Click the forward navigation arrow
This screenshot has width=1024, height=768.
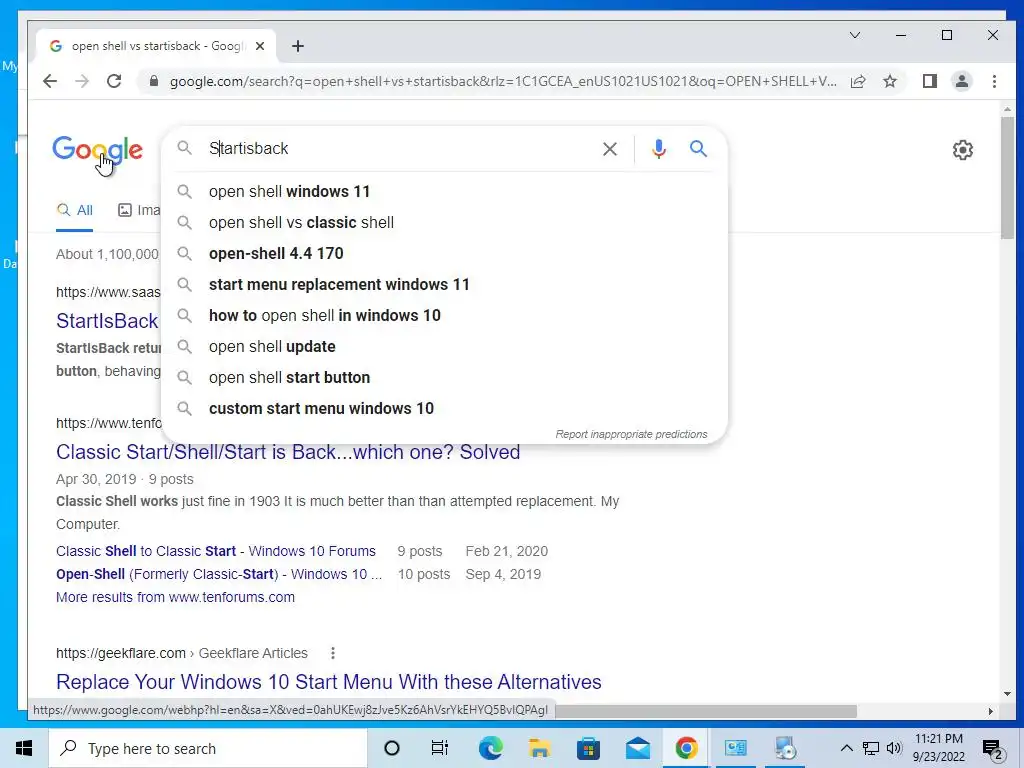(82, 81)
